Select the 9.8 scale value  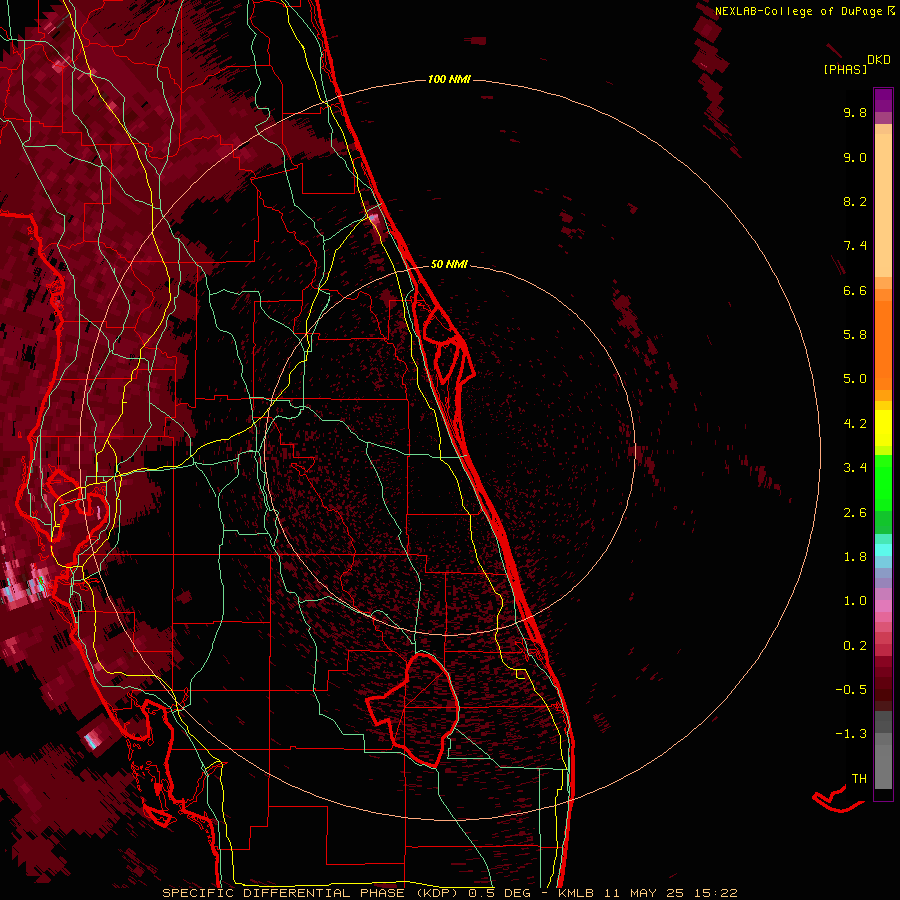pos(855,112)
